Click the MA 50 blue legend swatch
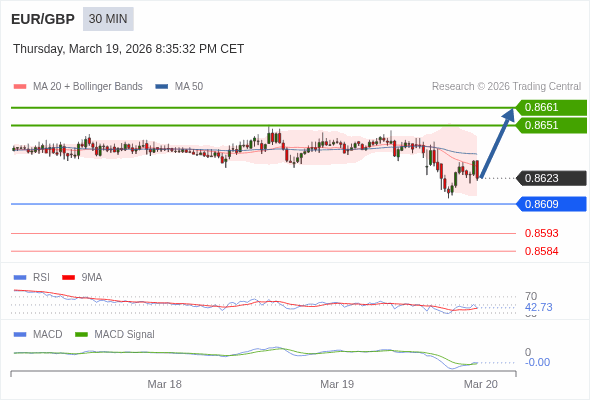 point(162,87)
